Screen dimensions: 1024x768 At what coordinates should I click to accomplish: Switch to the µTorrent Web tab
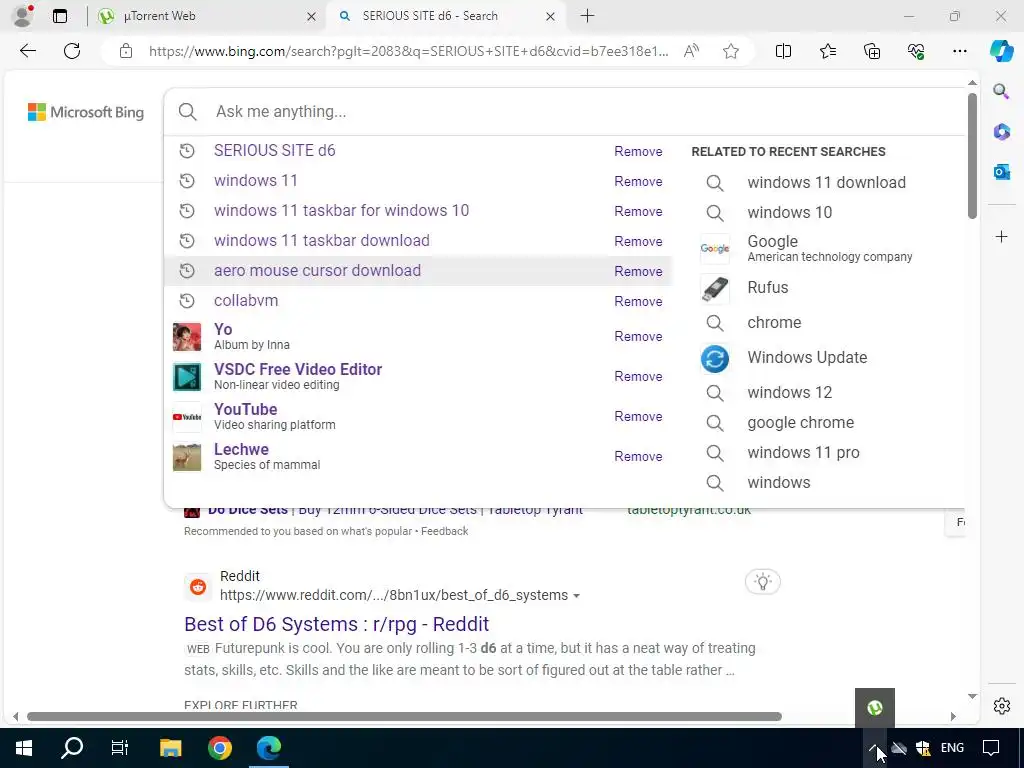(206, 16)
